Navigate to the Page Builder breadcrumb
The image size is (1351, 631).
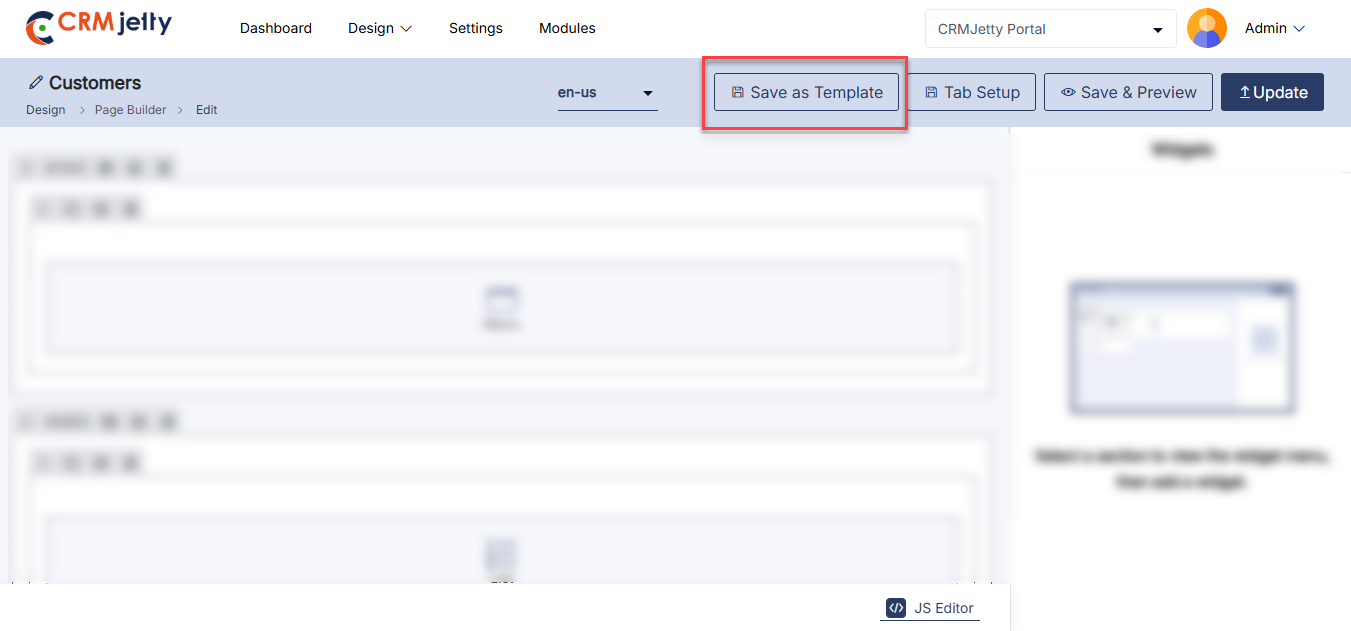130,110
